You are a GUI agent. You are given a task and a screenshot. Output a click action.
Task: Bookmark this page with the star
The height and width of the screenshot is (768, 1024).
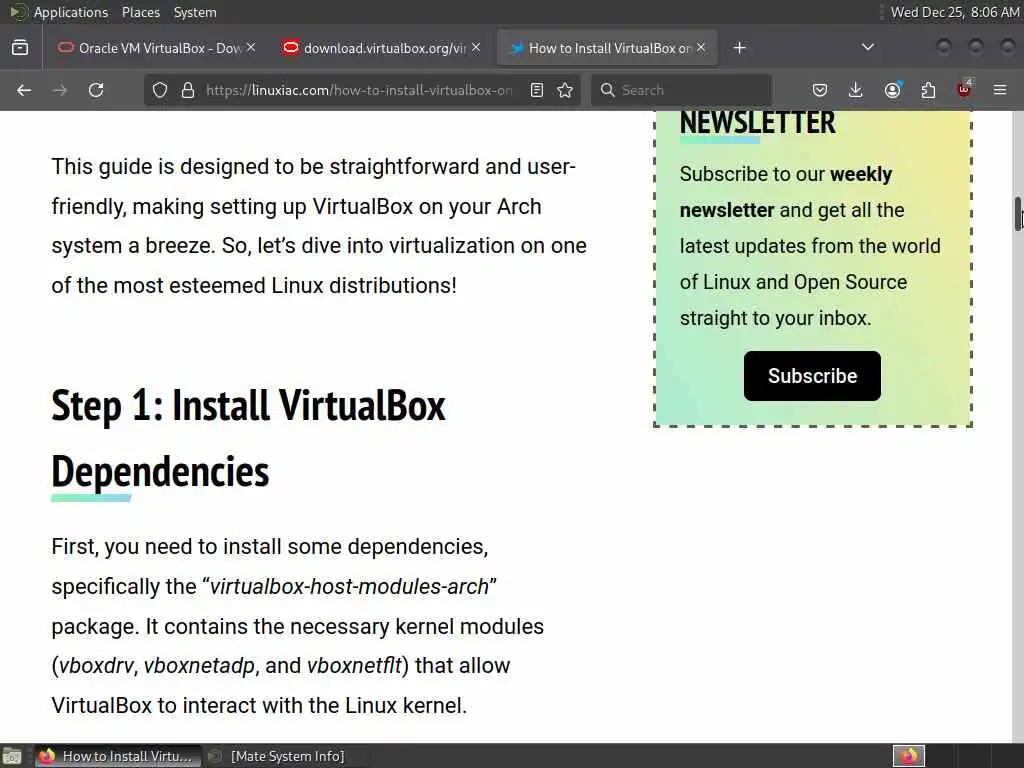coord(566,90)
